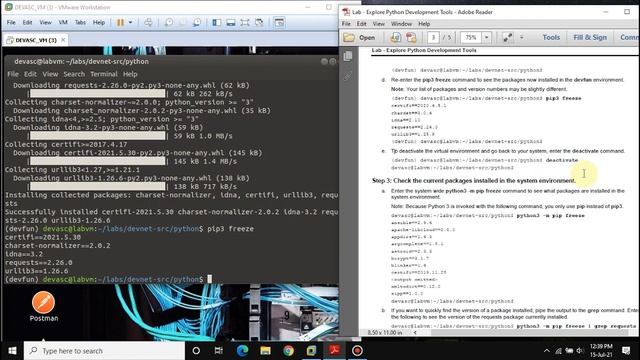The width and height of the screenshot is (640, 360).
Task: Open the terminal View menu
Action: coord(50,74)
